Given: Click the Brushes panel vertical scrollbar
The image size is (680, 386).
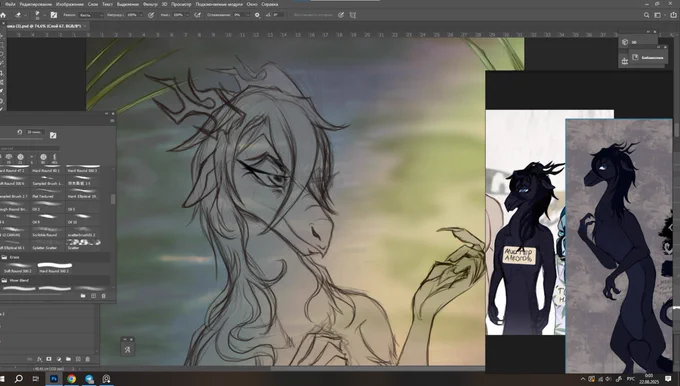Looking at the screenshot, I should click(113, 199).
